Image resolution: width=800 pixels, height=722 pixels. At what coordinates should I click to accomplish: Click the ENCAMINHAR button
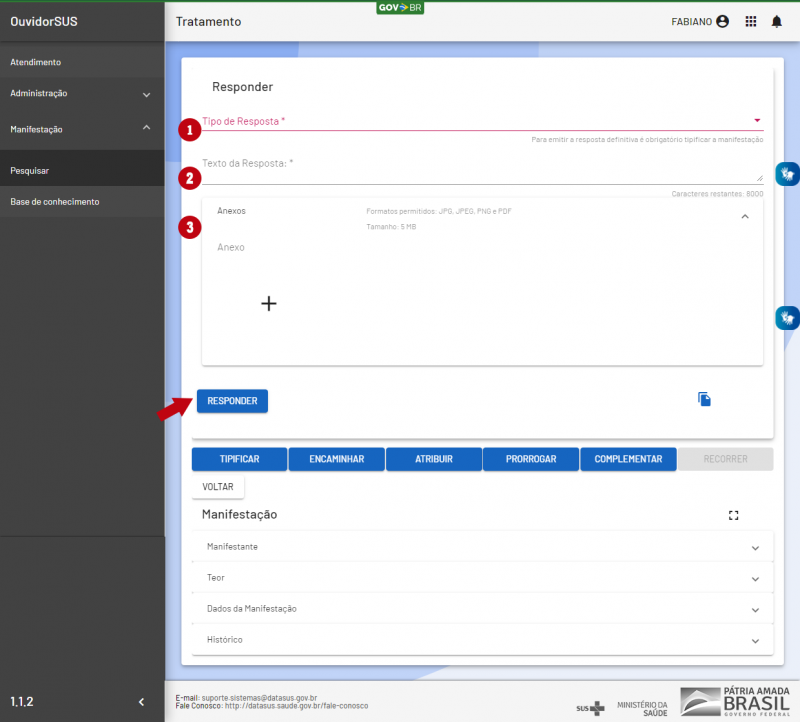pyautogui.click(x=336, y=459)
